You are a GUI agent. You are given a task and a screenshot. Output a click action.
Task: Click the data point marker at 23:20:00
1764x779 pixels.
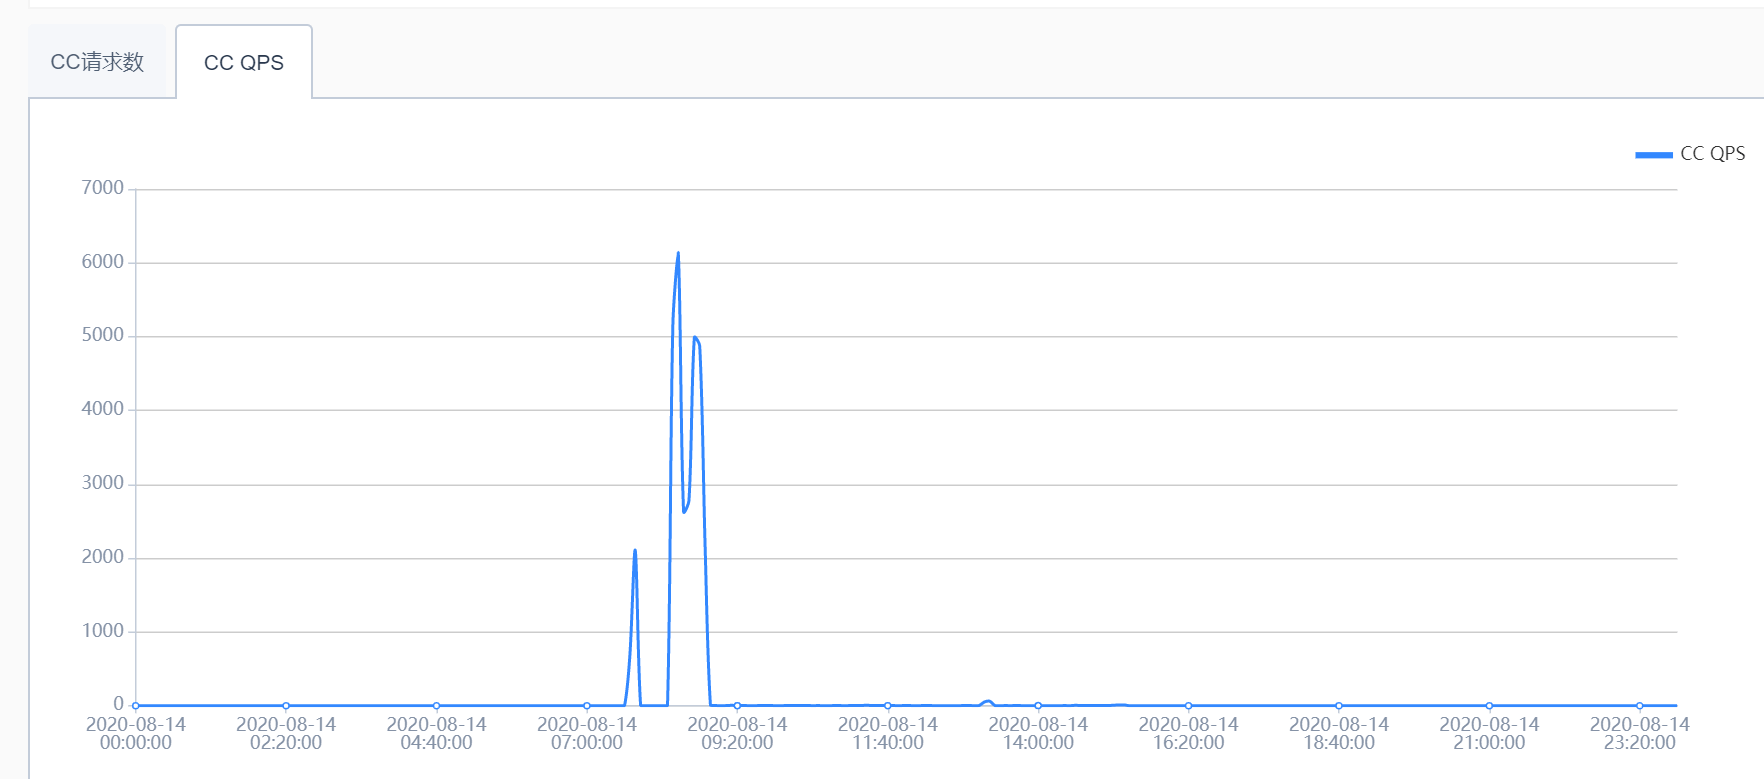pos(1639,706)
